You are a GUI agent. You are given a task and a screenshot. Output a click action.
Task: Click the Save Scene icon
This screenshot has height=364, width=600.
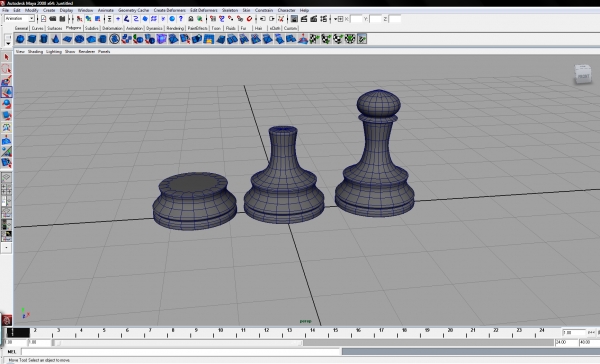pyautogui.click(x=62, y=19)
